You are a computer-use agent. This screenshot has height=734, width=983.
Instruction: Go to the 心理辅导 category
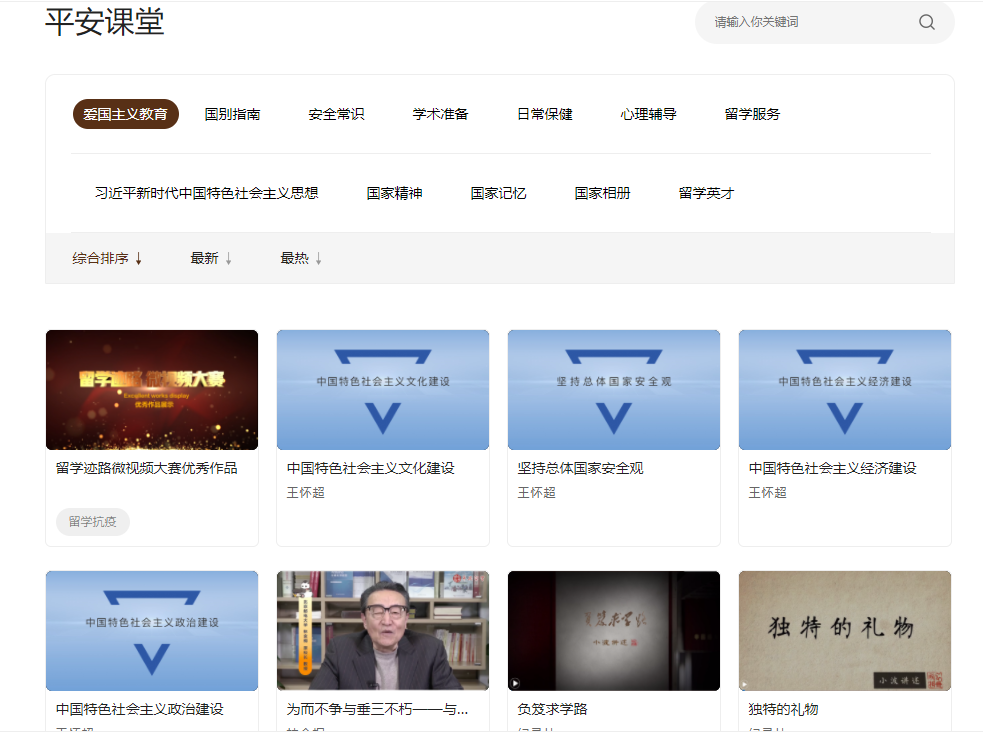point(648,114)
